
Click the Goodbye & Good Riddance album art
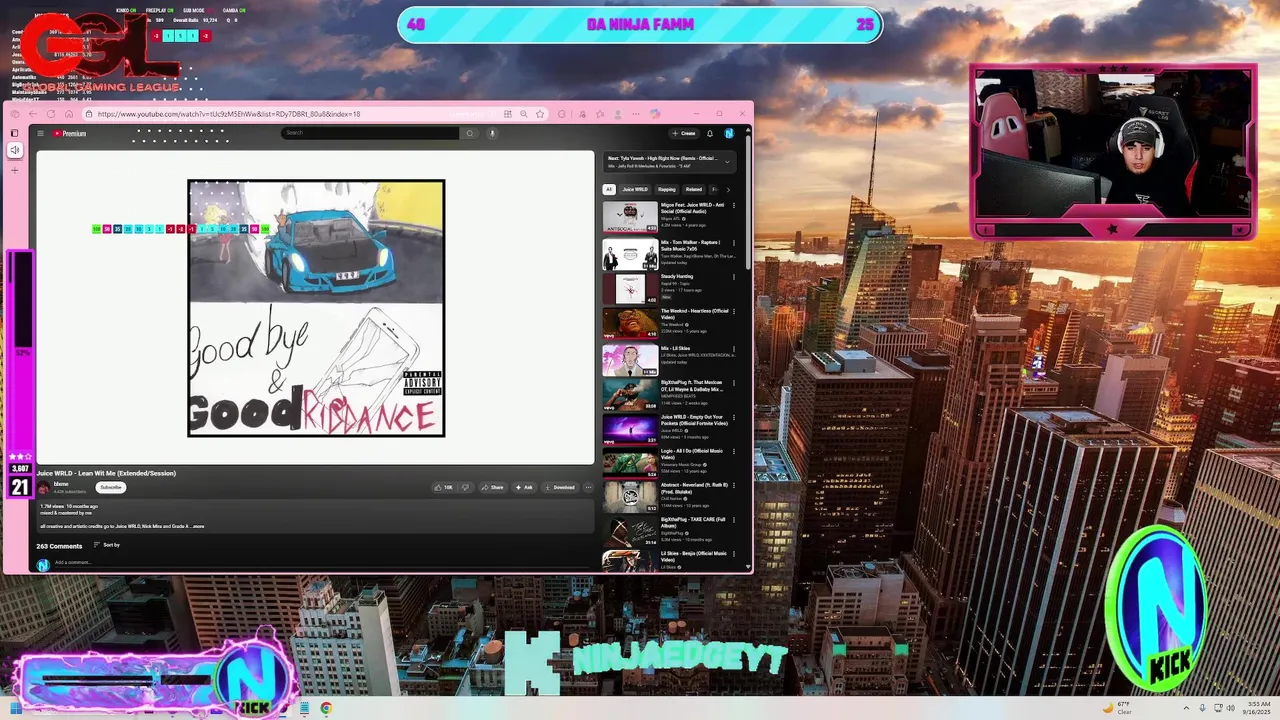click(316, 308)
